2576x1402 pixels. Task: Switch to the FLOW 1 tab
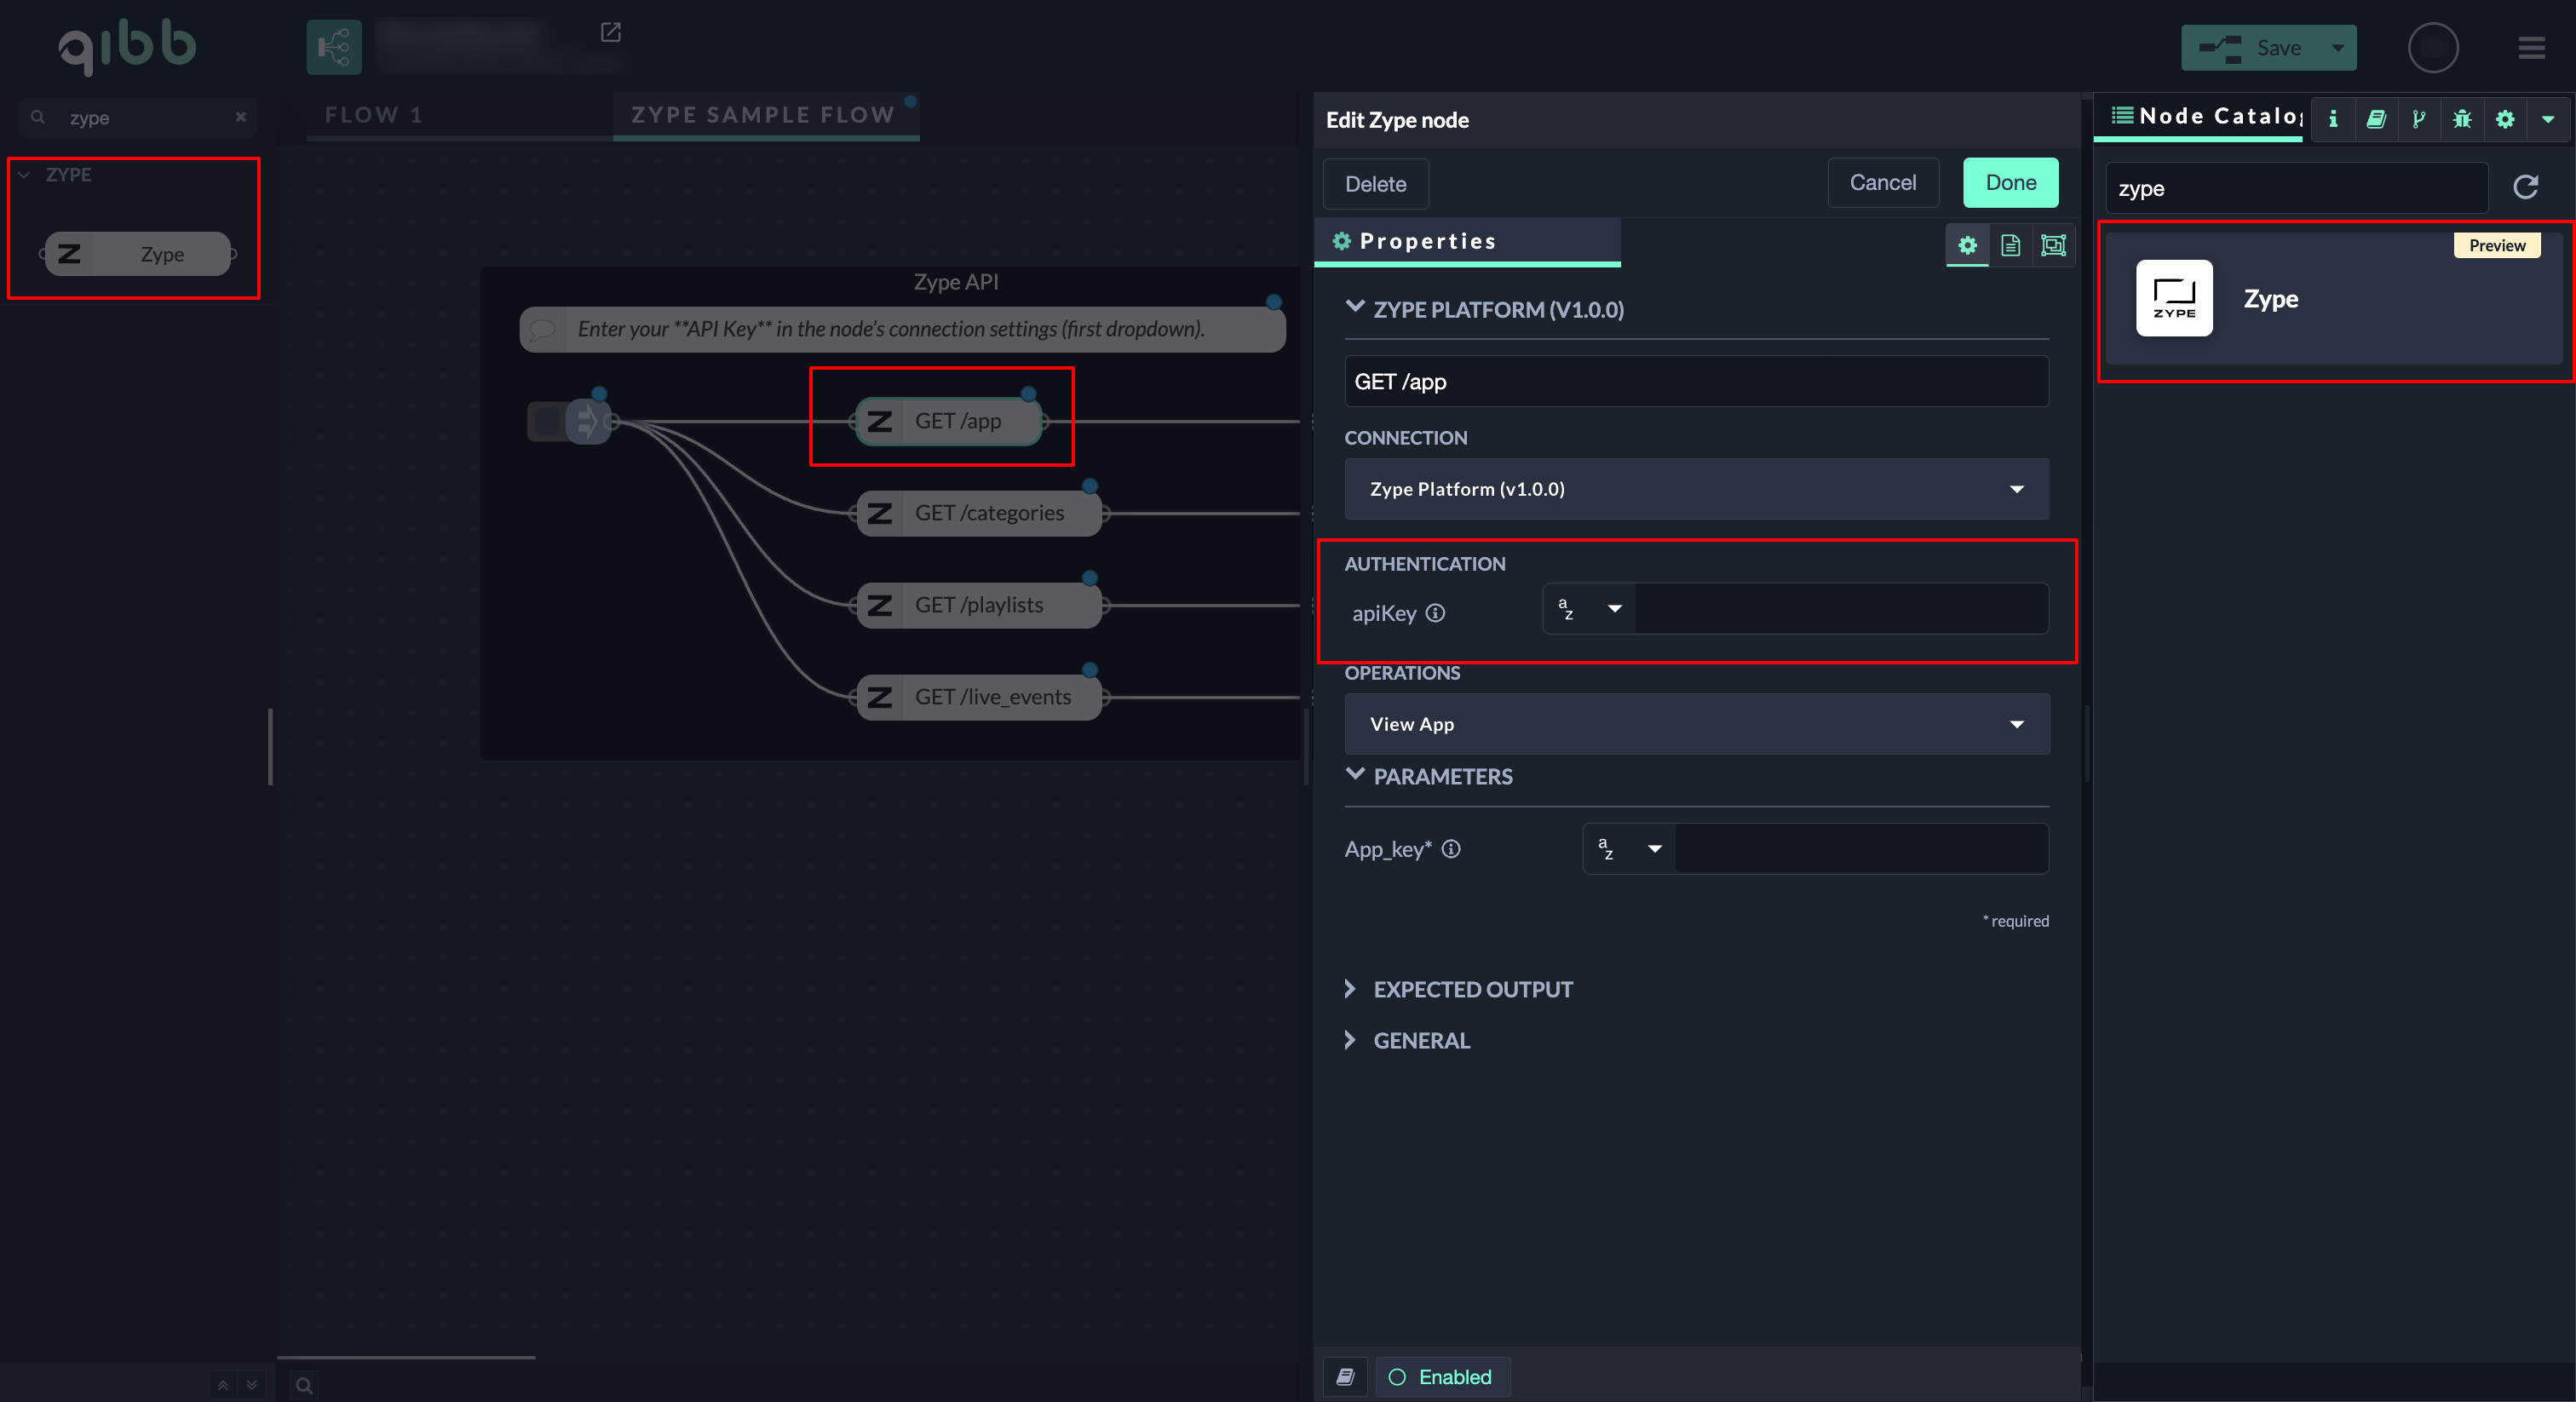coord(373,115)
